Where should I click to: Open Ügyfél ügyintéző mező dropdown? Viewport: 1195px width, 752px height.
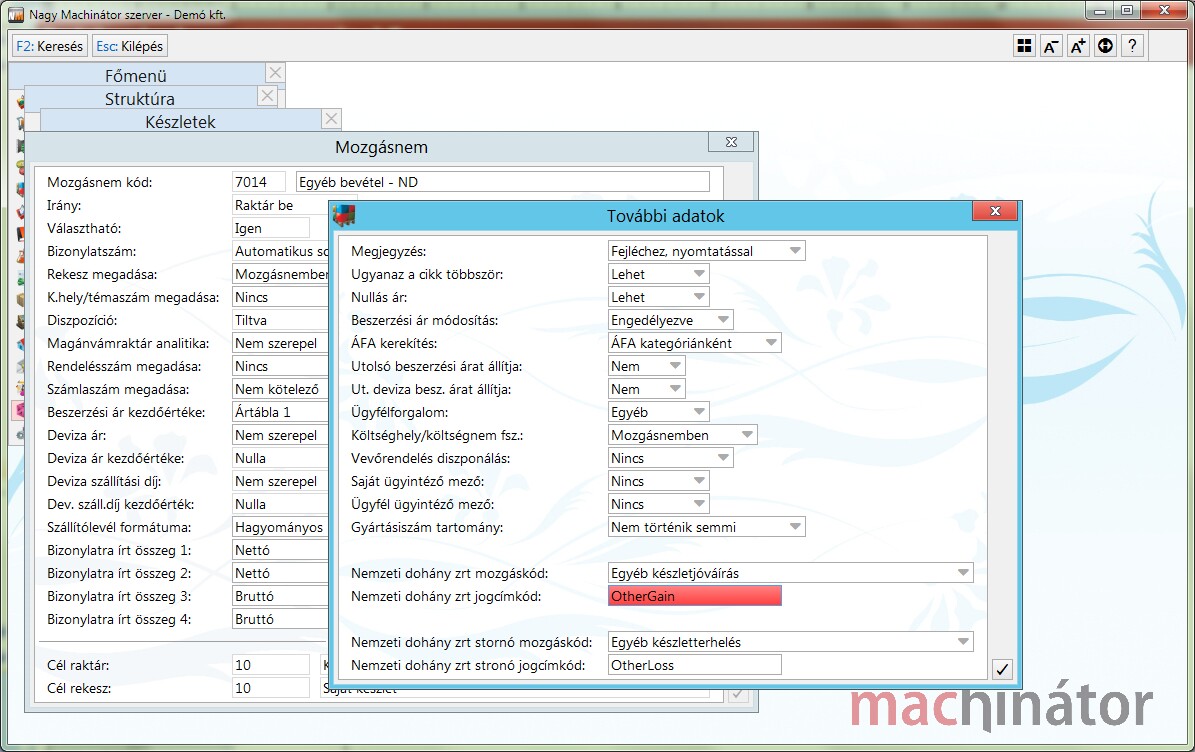[x=658, y=504]
